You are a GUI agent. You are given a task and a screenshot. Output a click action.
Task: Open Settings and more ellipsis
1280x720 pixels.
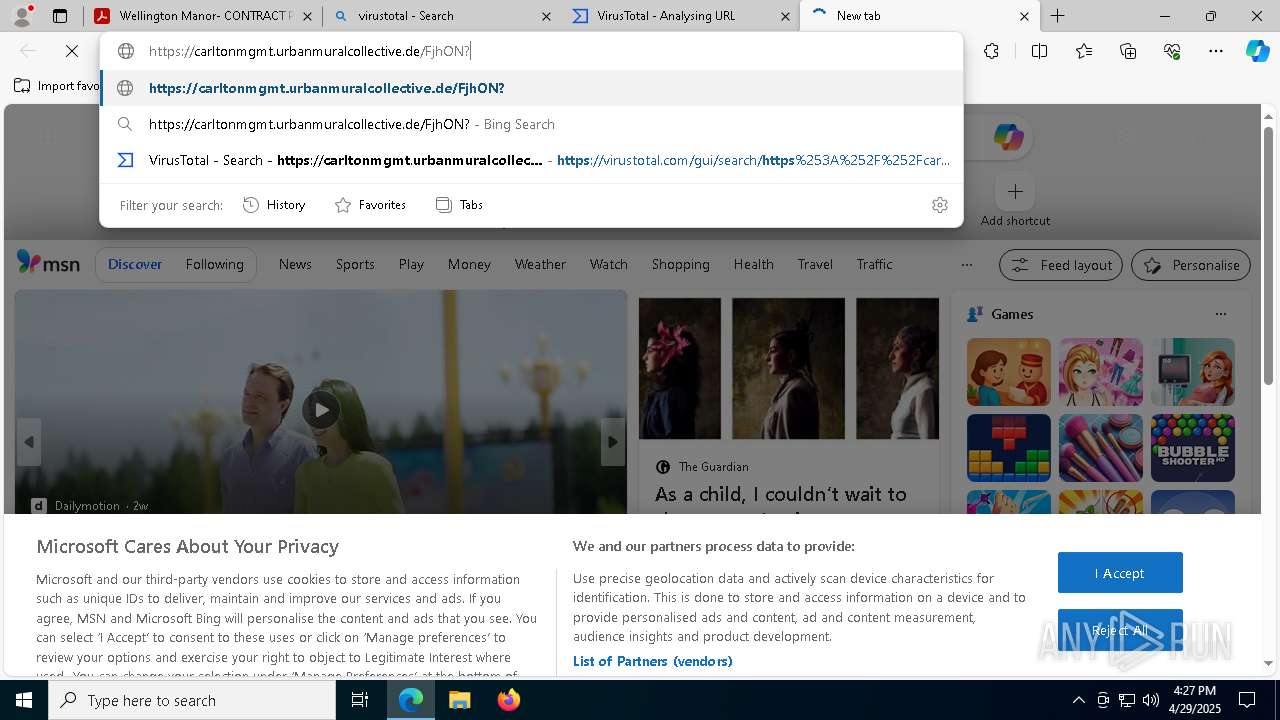pyautogui.click(x=1216, y=51)
